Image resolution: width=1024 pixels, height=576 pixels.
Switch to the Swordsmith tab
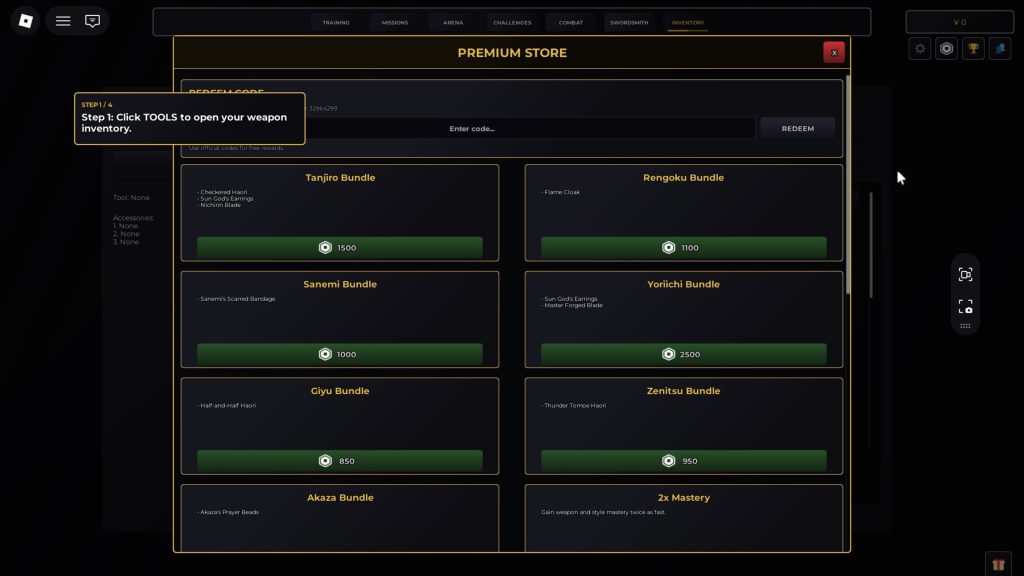coord(629,22)
